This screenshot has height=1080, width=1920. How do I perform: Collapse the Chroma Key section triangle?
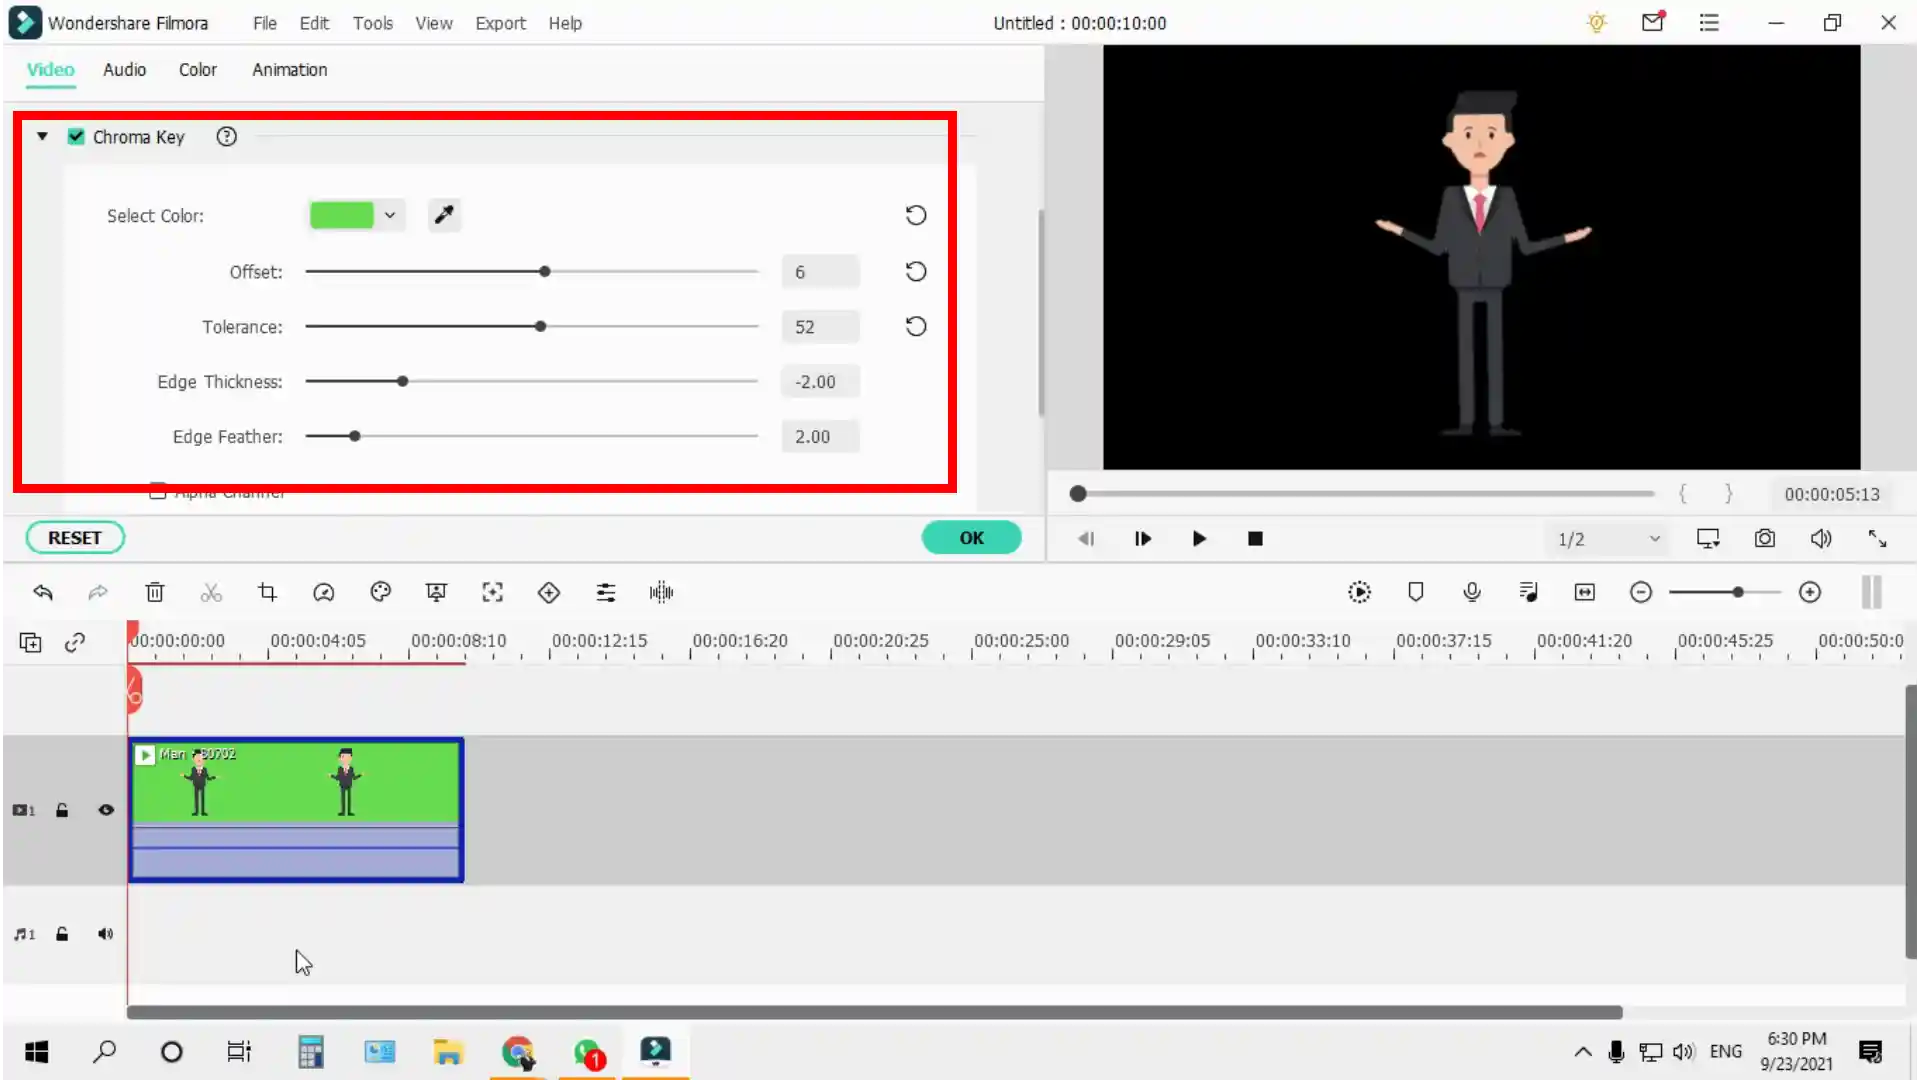(42, 136)
